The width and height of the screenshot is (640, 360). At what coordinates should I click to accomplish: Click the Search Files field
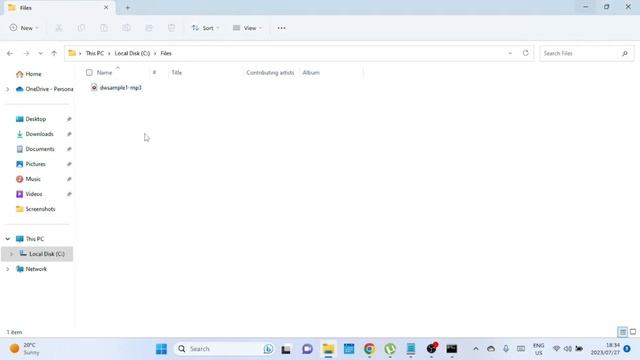click(587, 53)
